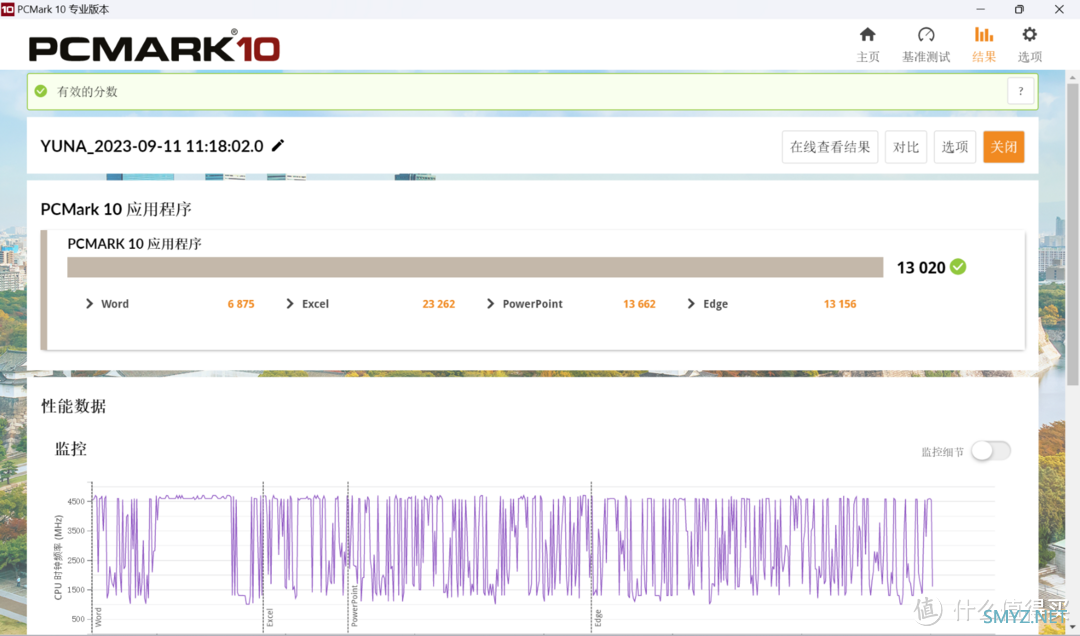This screenshot has width=1080, height=636.
Task: Click the orange 关闭 button
Action: pos(1004,147)
